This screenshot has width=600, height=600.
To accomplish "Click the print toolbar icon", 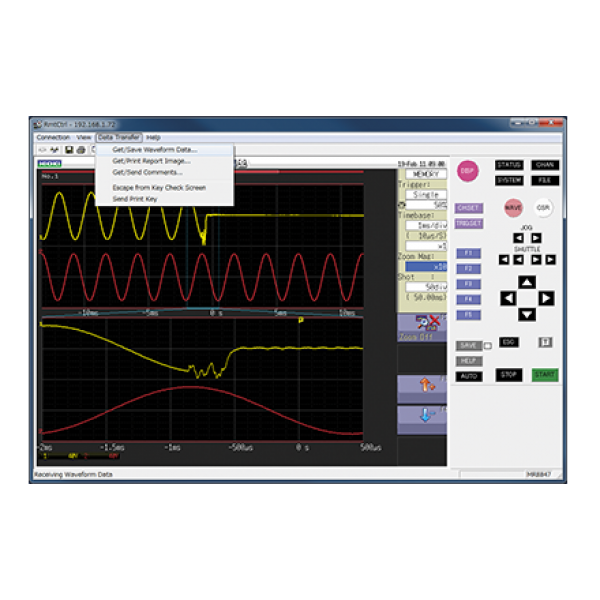I will click(x=80, y=149).
